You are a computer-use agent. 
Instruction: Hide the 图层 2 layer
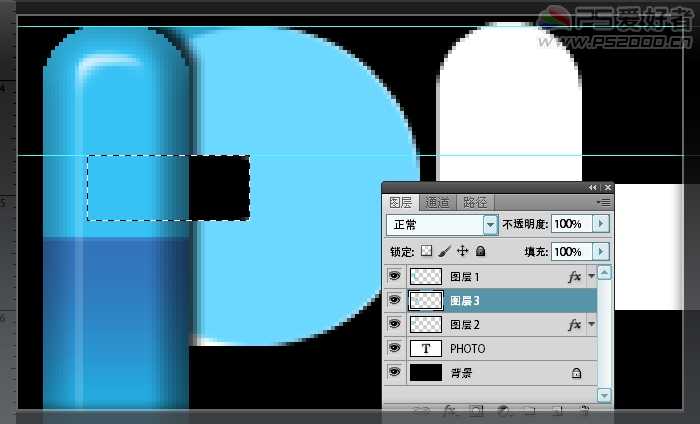click(x=395, y=324)
